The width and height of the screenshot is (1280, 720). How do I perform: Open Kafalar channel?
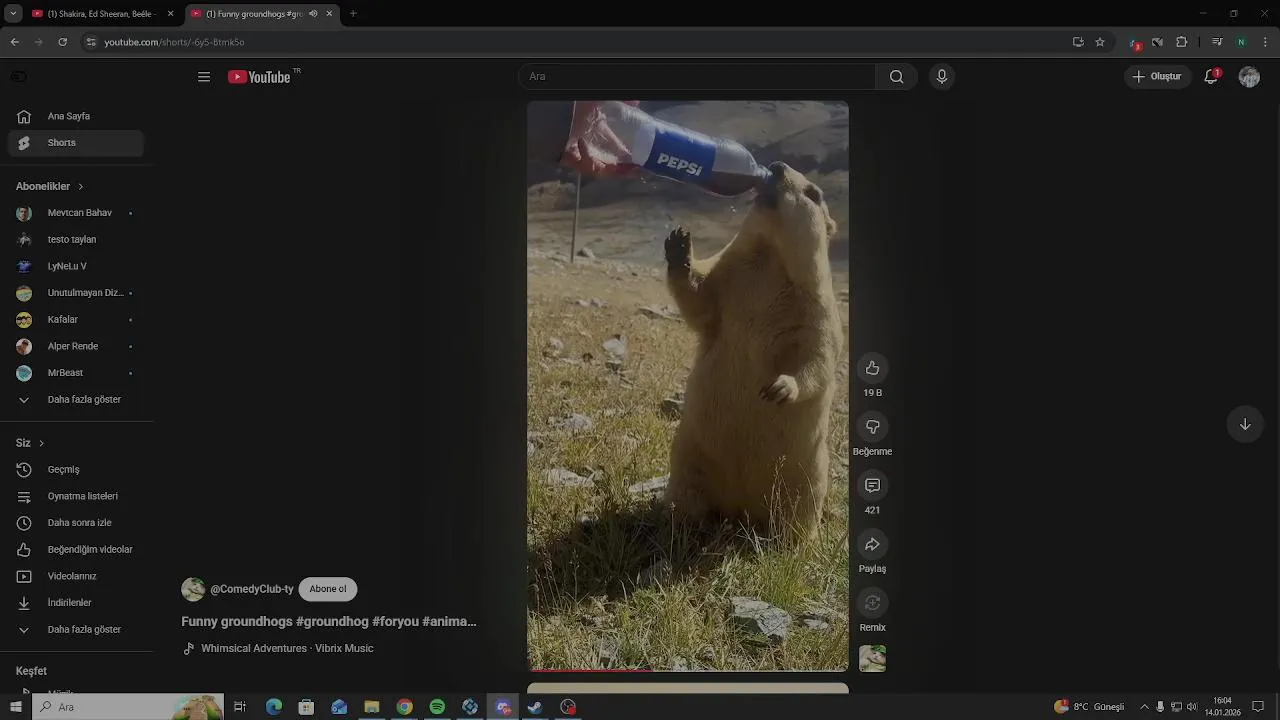[x=76, y=319]
